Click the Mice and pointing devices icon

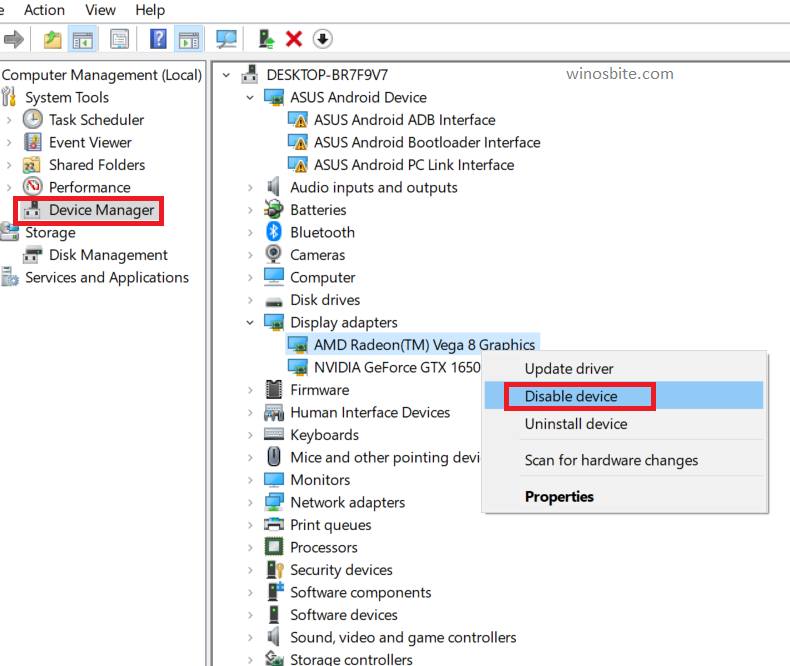(x=274, y=457)
